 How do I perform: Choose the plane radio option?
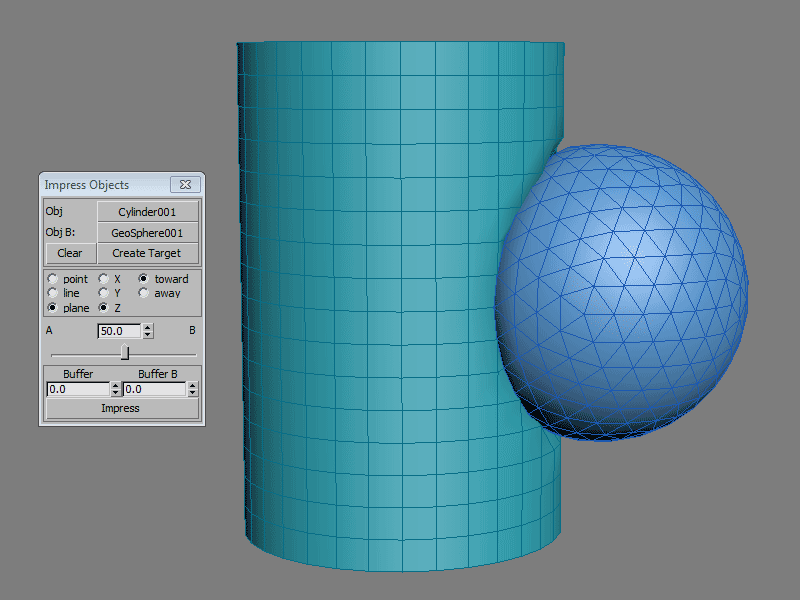[x=53, y=308]
